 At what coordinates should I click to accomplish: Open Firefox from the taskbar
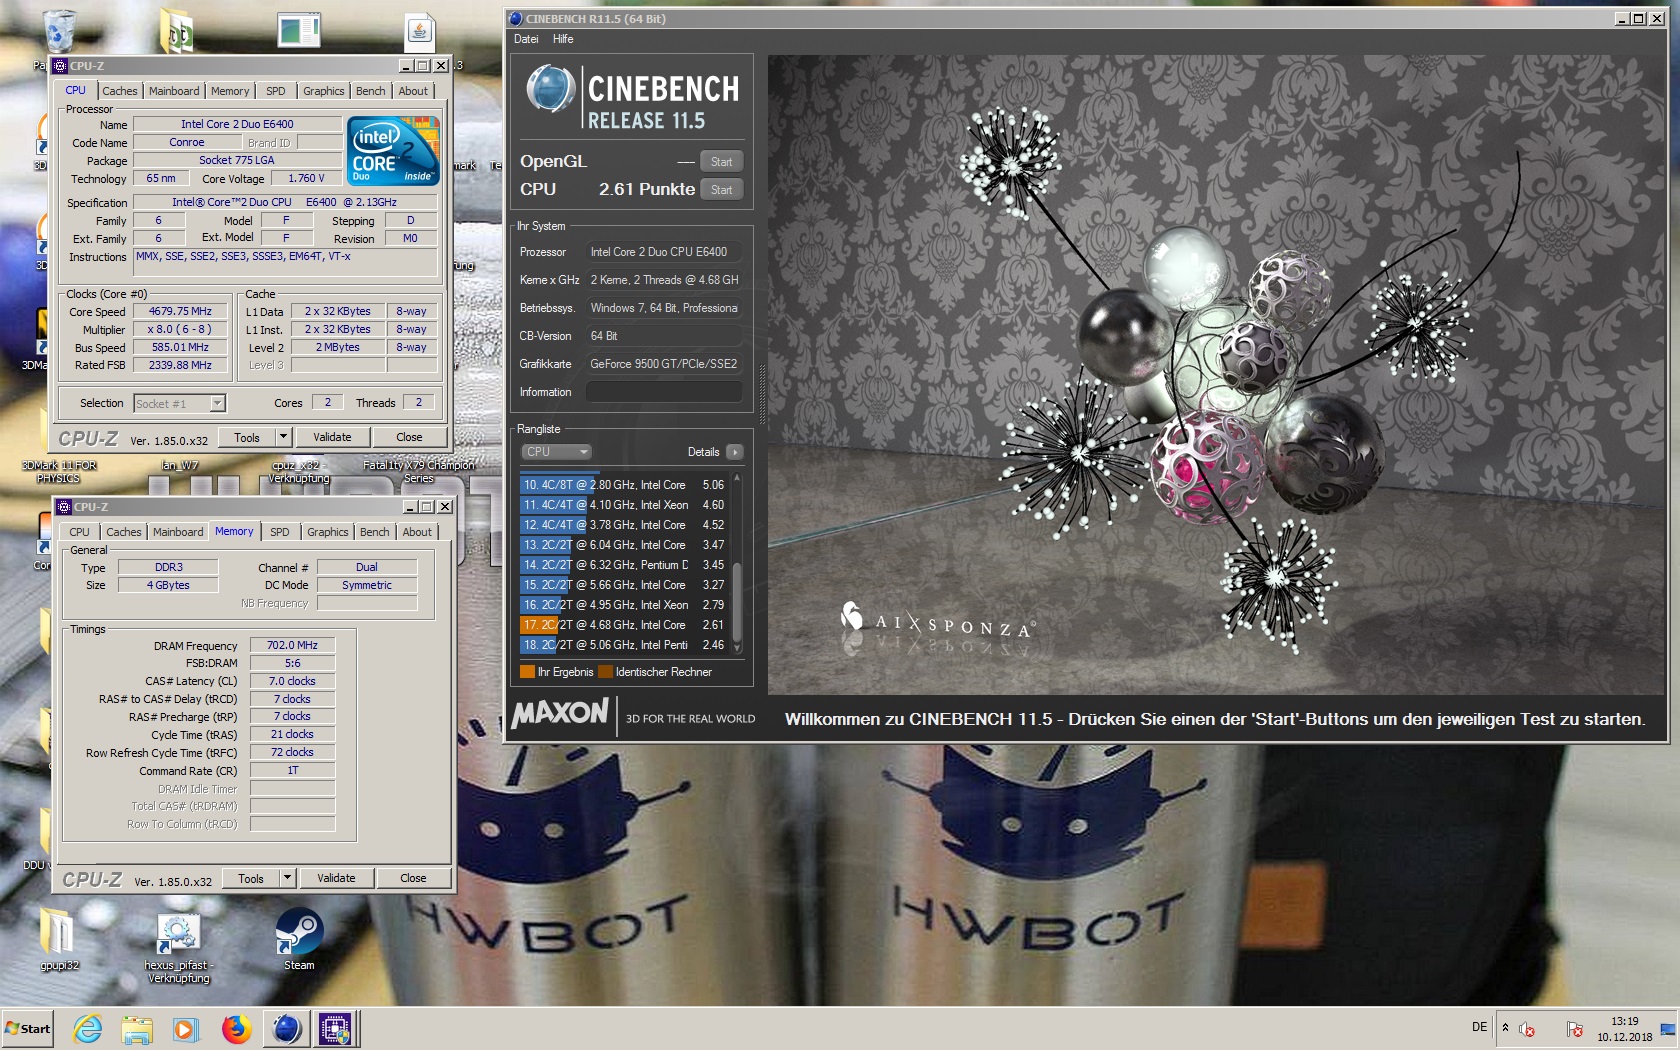(236, 1028)
